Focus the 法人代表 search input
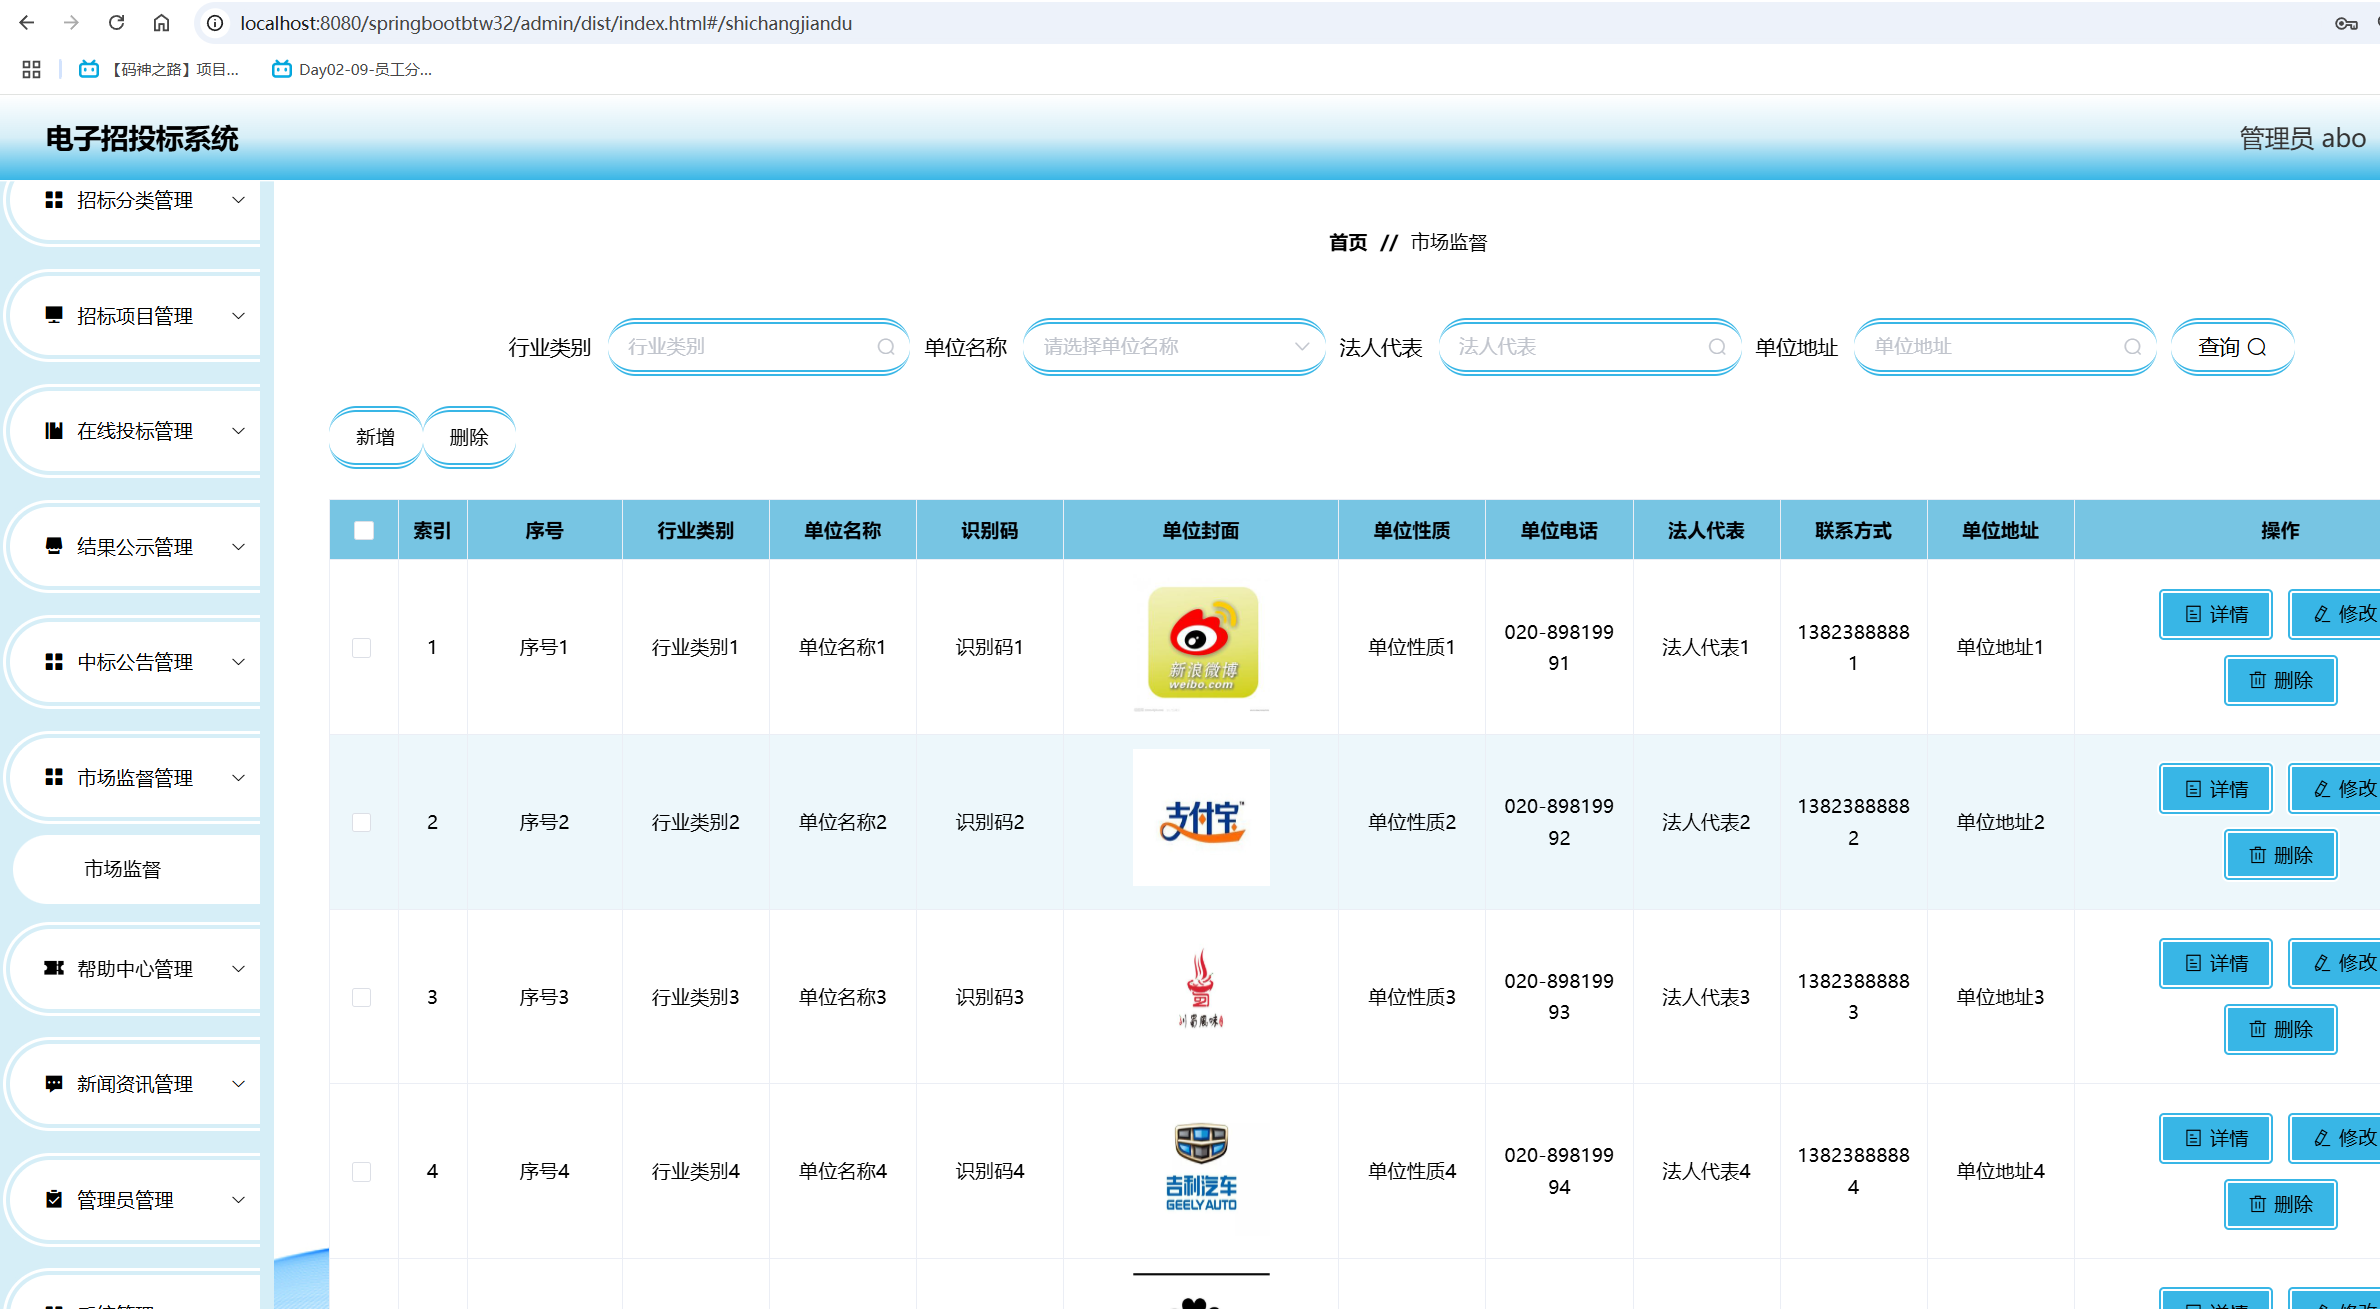 tap(1589, 347)
